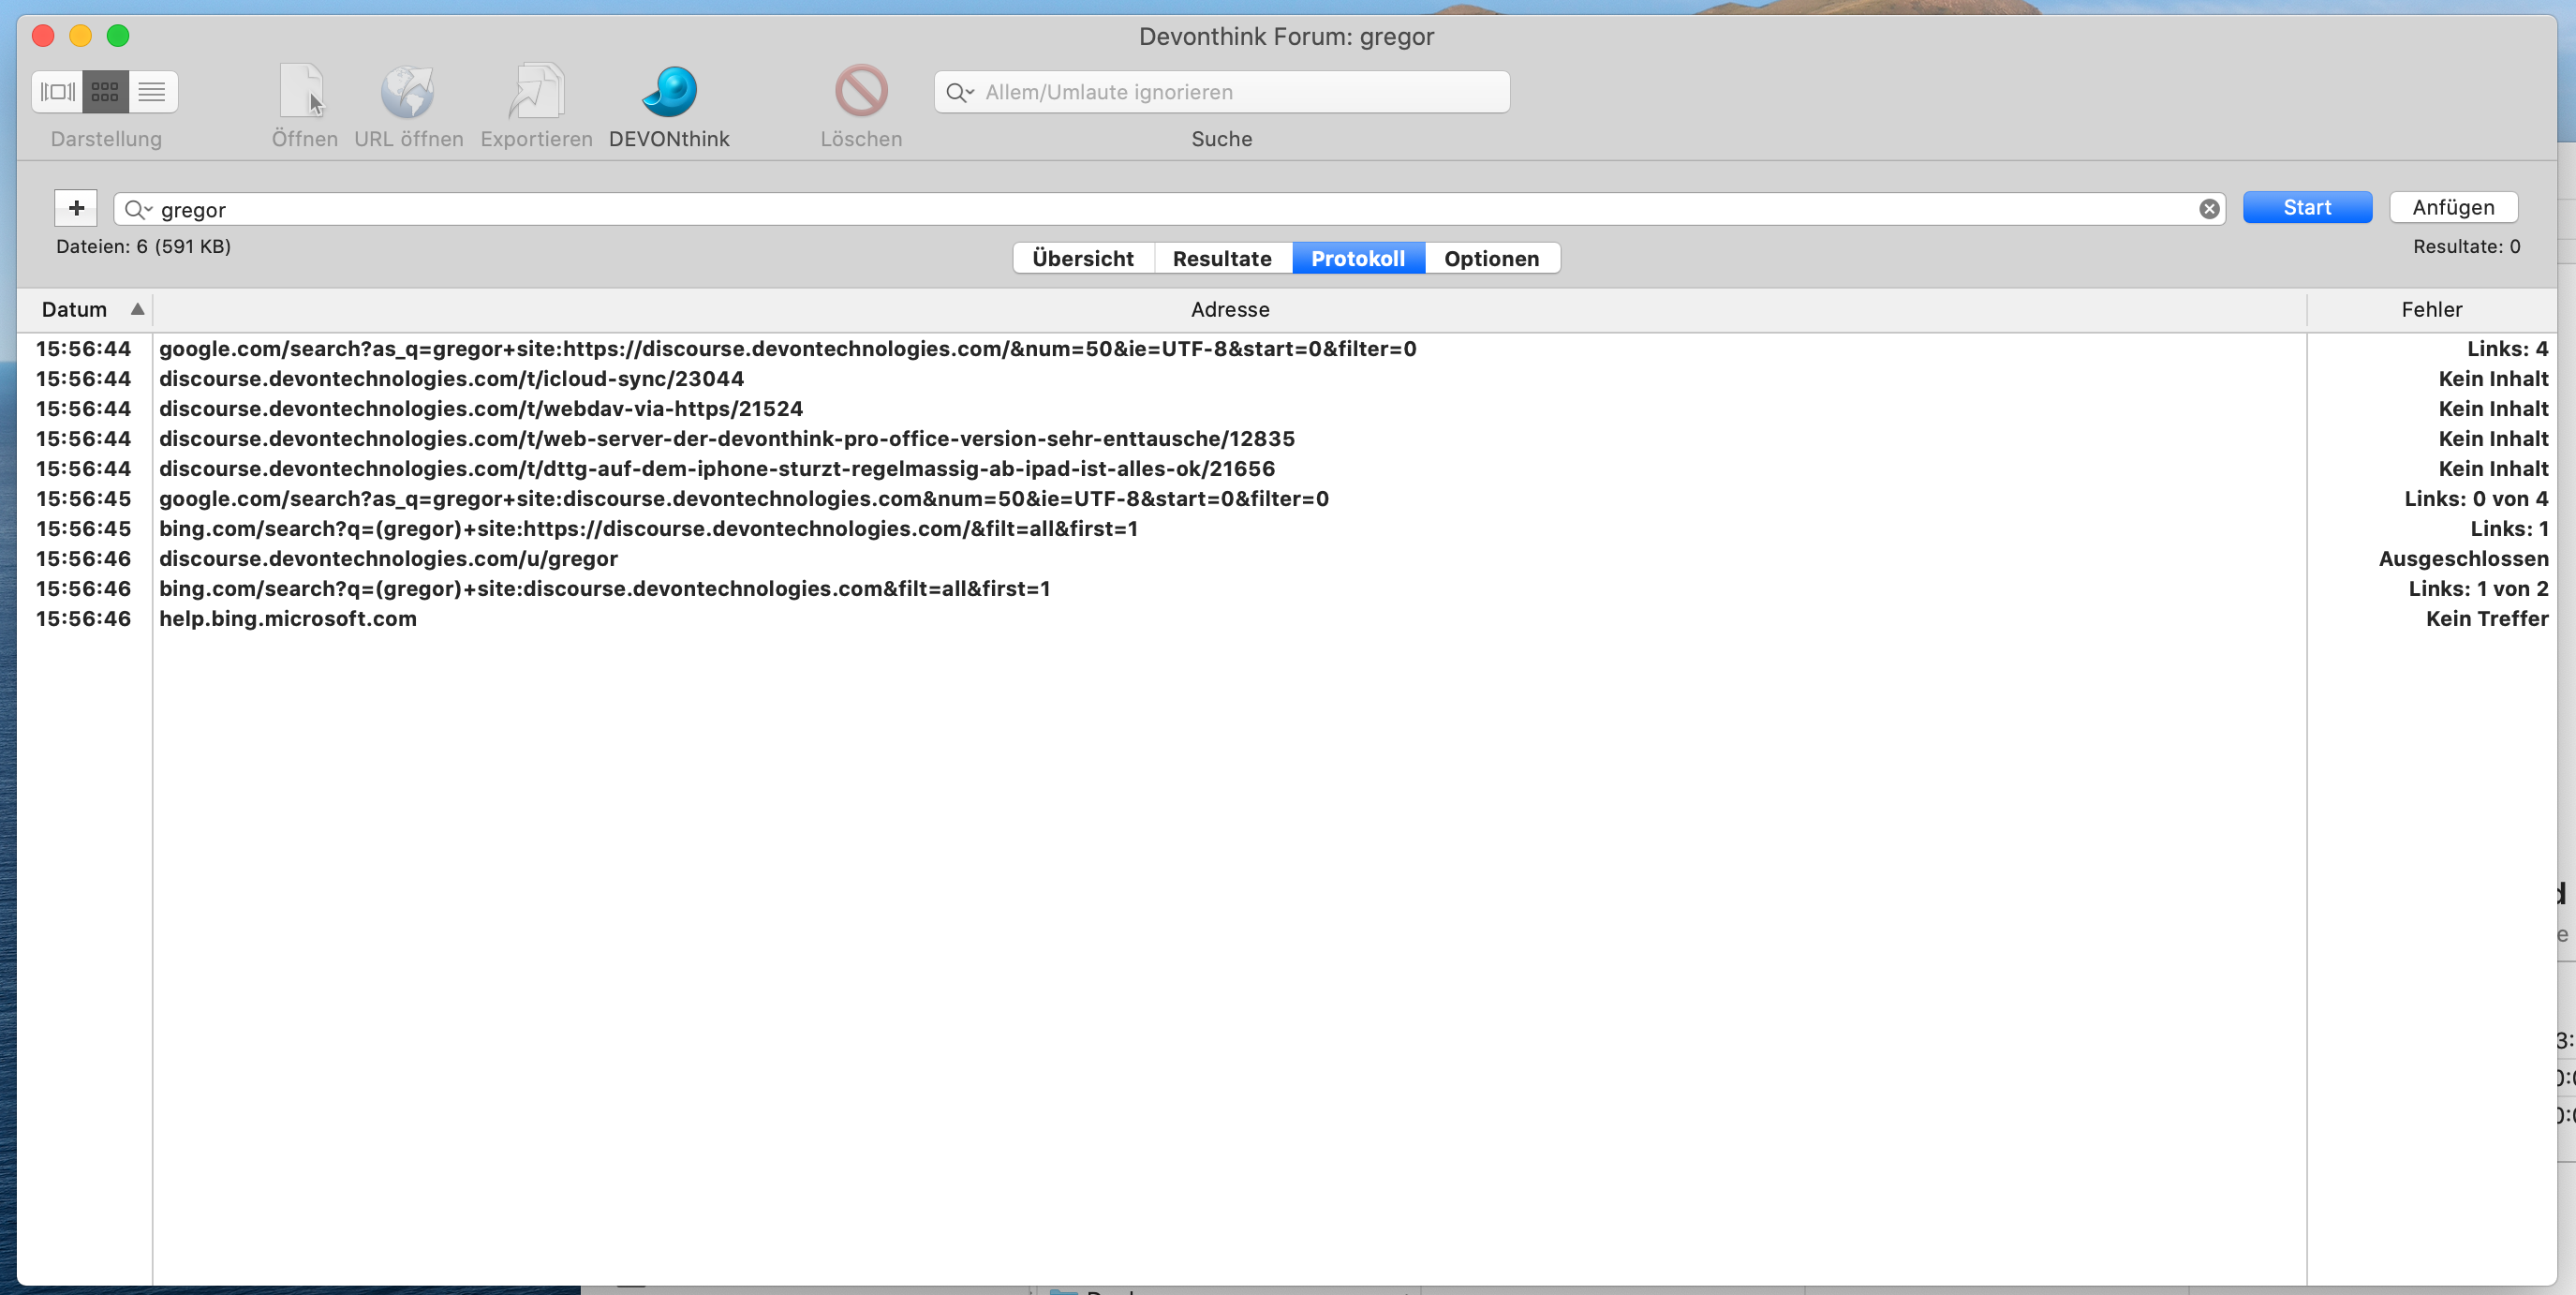The image size is (2576, 1295).
Task: Clear the gregor search query
Action: pyautogui.click(x=2209, y=209)
